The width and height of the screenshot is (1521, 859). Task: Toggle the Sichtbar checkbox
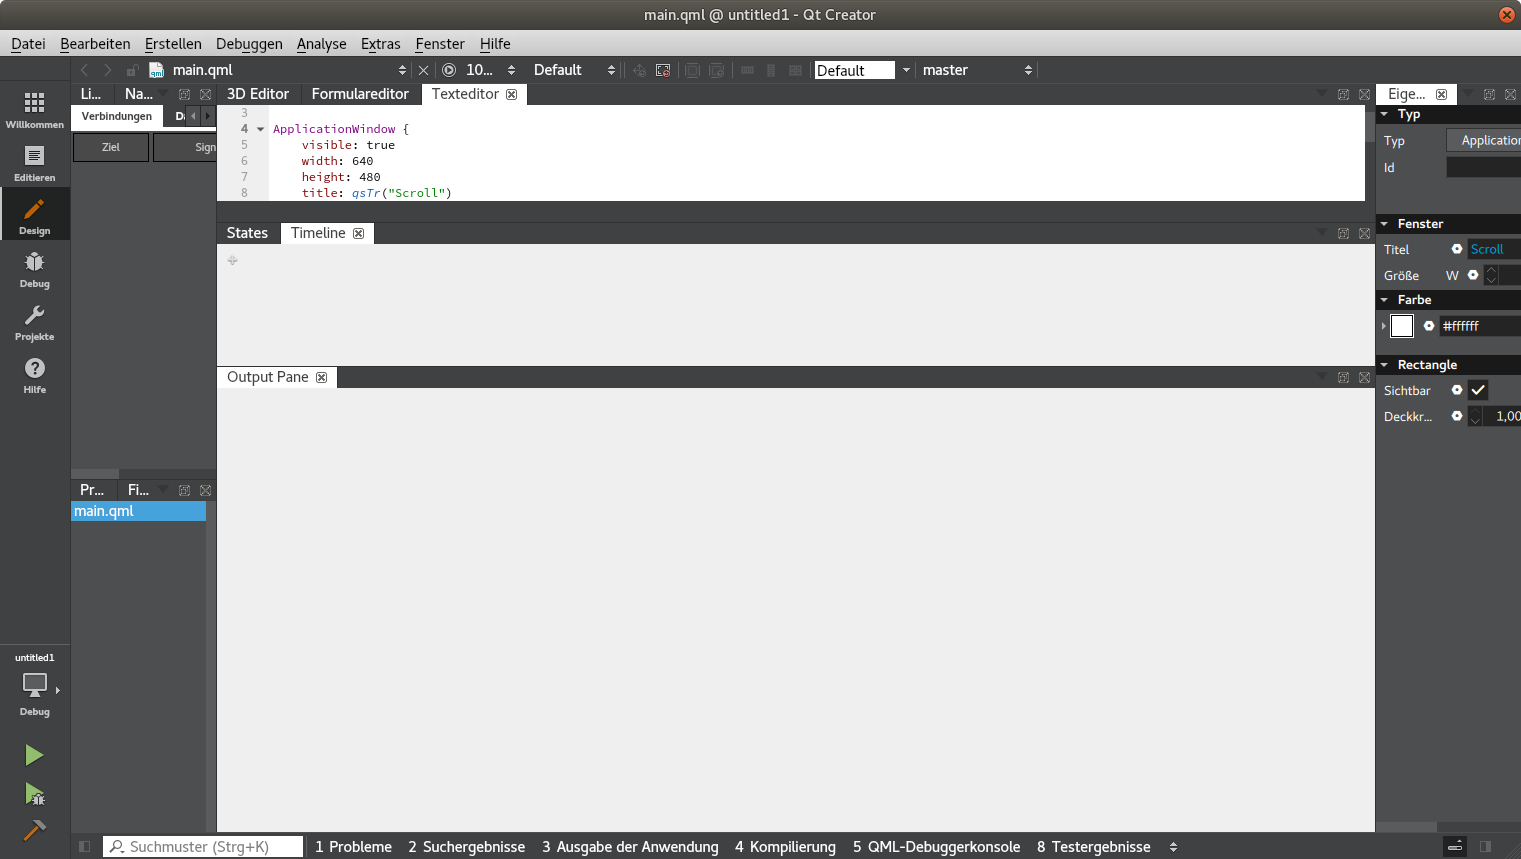[x=1478, y=390]
